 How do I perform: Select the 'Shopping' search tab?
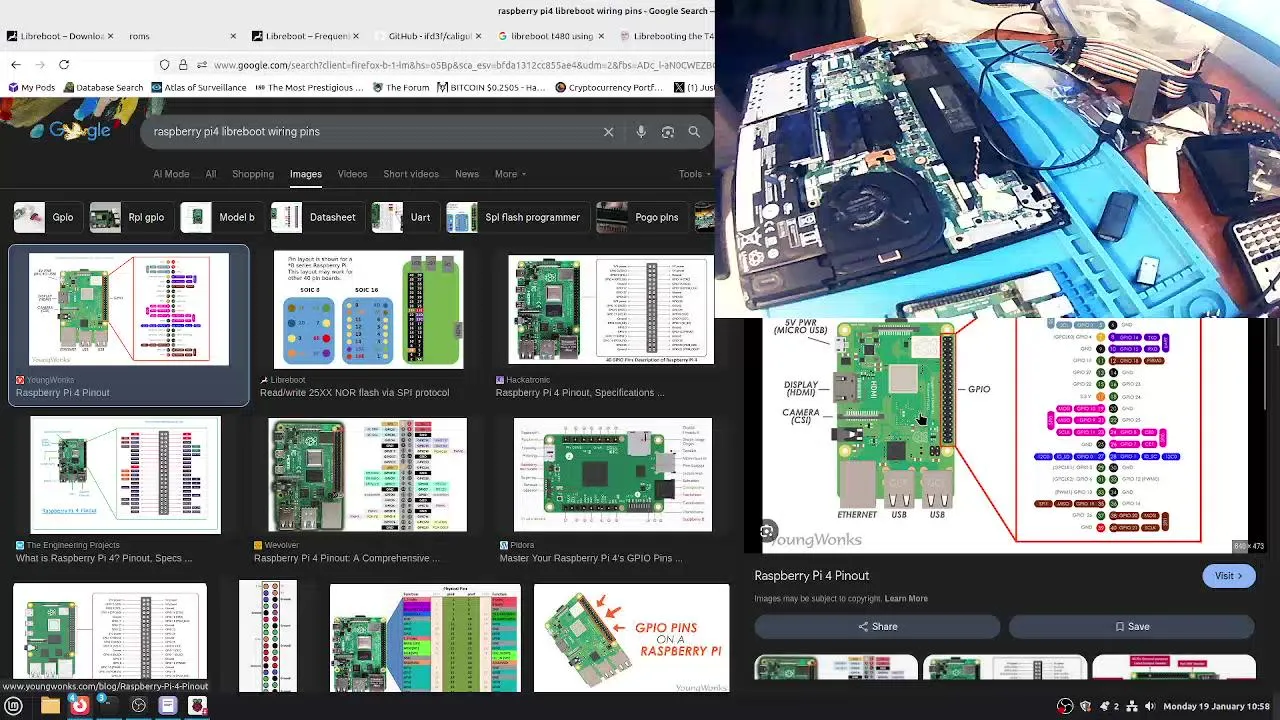click(x=253, y=174)
